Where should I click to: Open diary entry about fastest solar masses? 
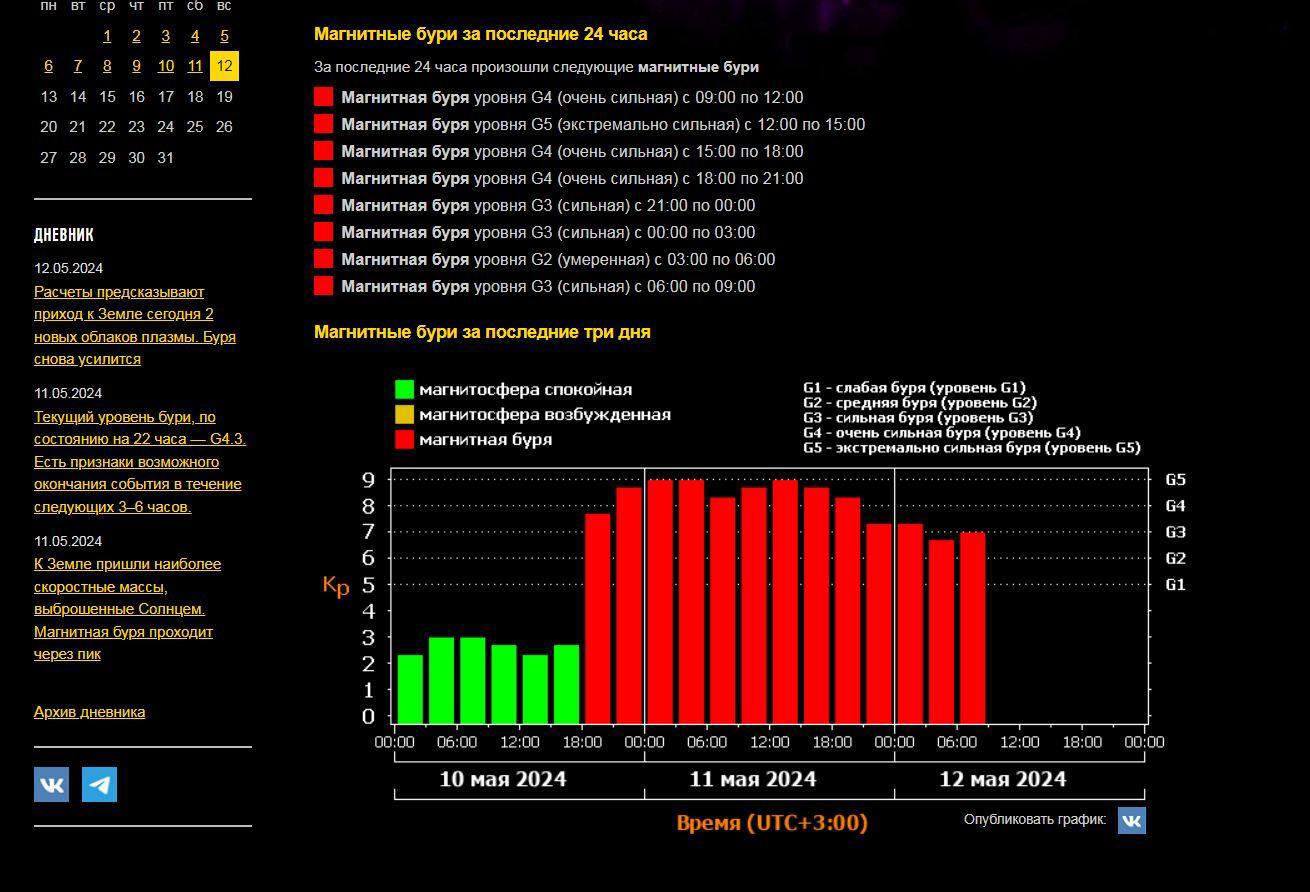(127, 608)
